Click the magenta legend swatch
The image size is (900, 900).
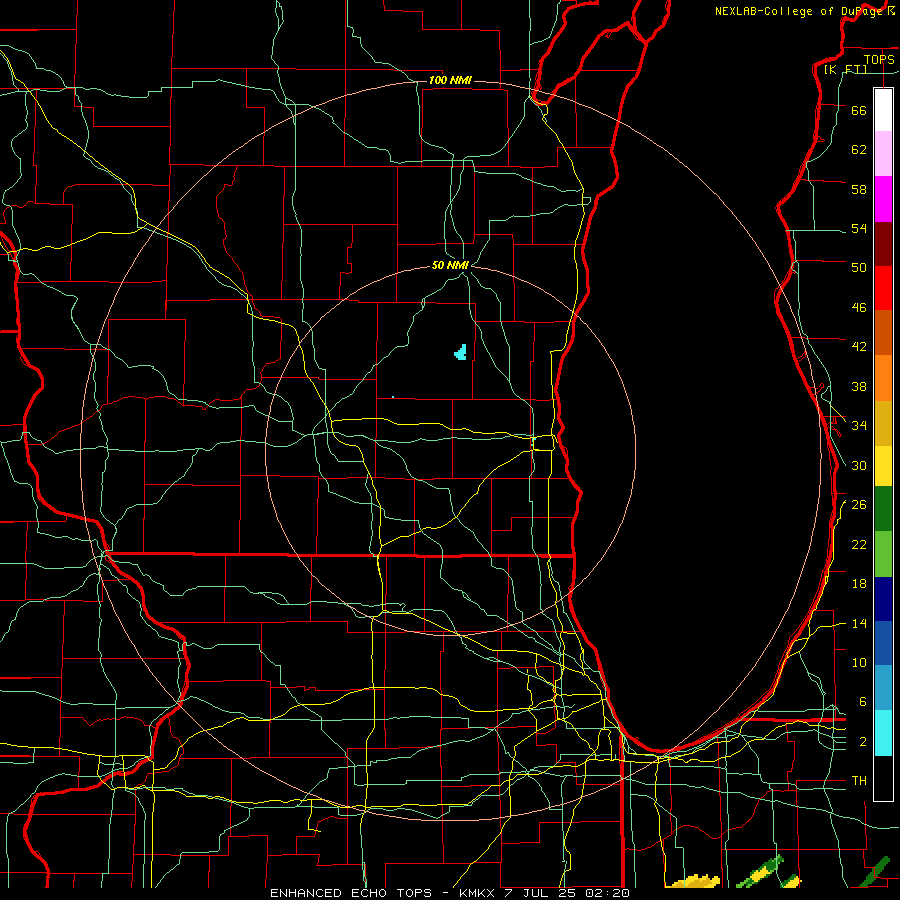tap(883, 199)
